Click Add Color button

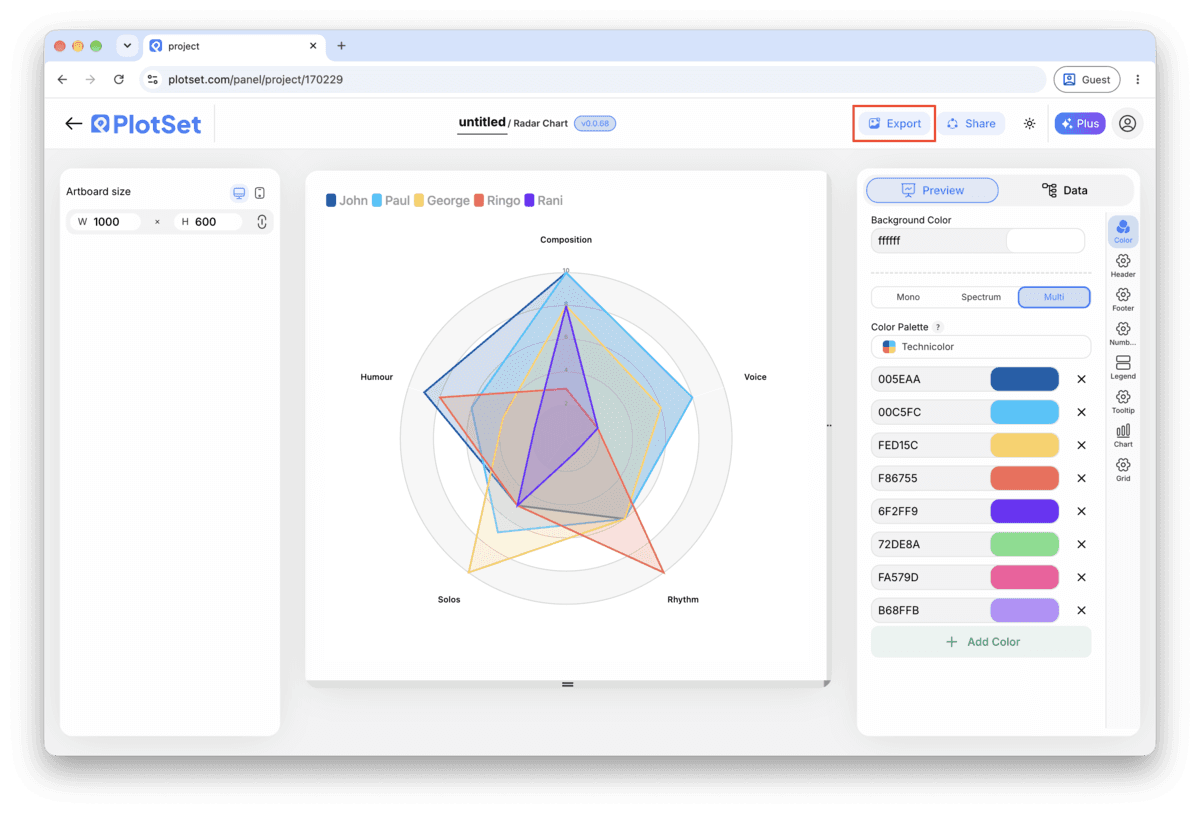[x=981, y=642]
